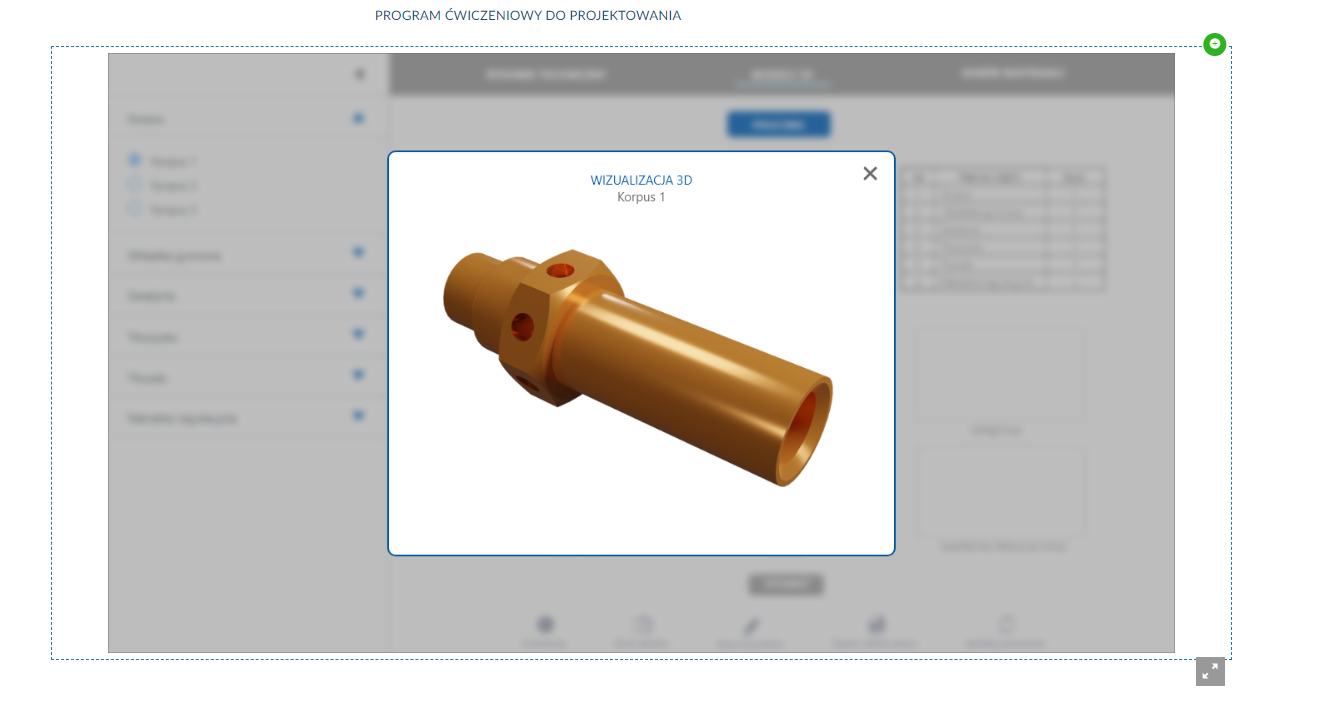Expand the Wkładka gumowa section
The image size is (1327, 706).
358,253
